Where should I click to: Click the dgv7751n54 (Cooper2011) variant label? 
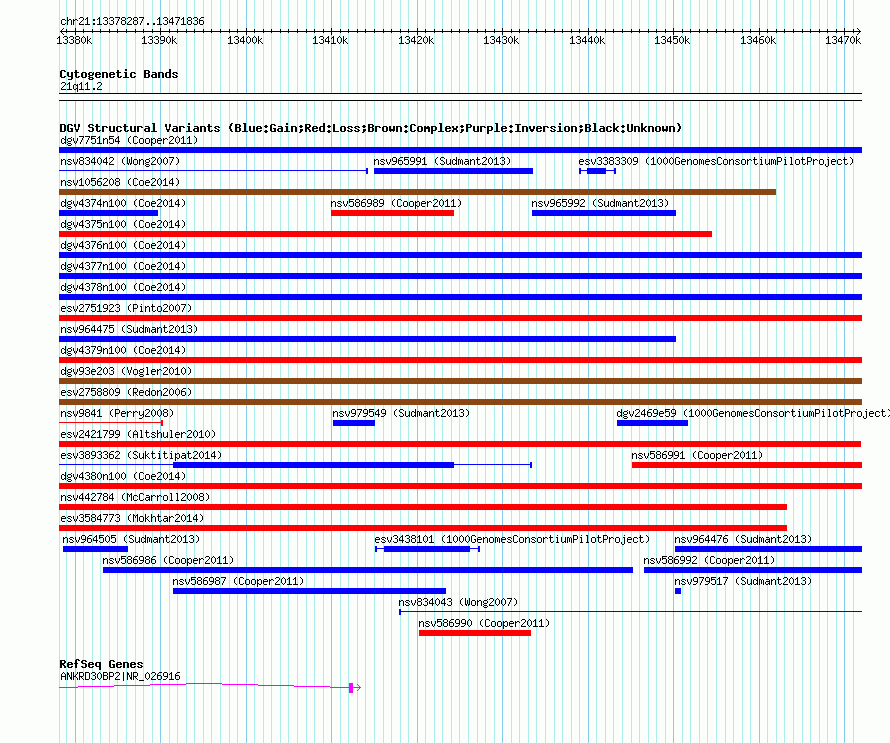click(x=129, y=140)
